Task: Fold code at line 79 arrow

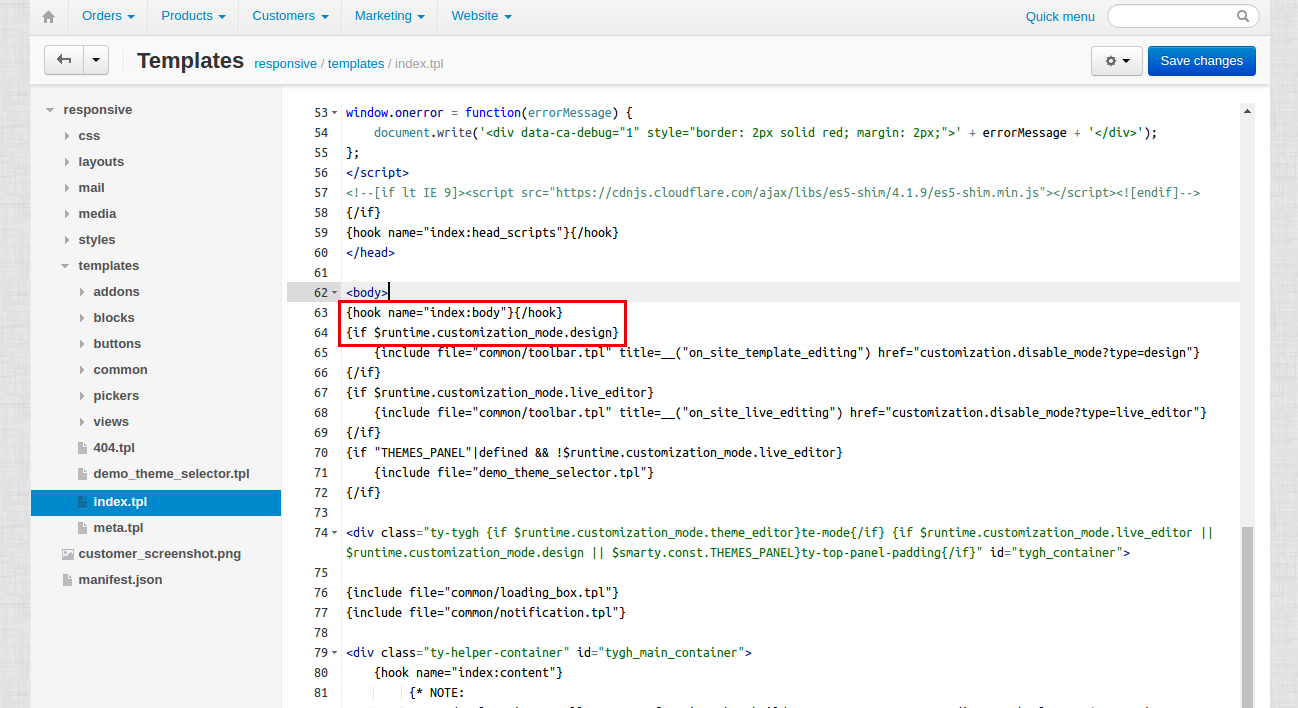Action: (x=335, y=653)
